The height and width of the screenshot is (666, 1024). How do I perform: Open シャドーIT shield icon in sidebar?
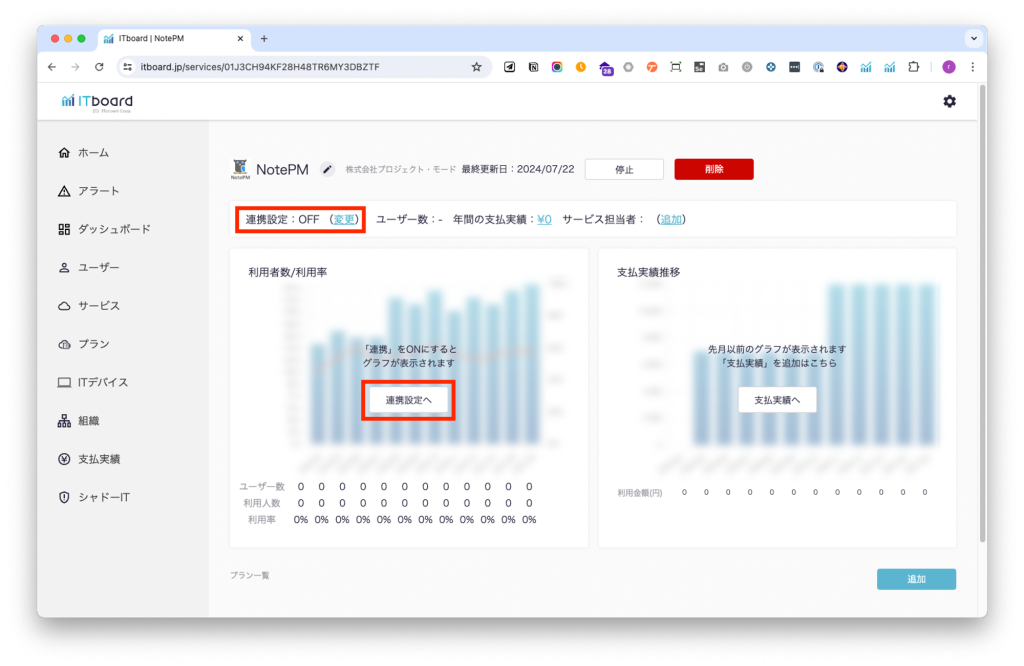[65, 497]
